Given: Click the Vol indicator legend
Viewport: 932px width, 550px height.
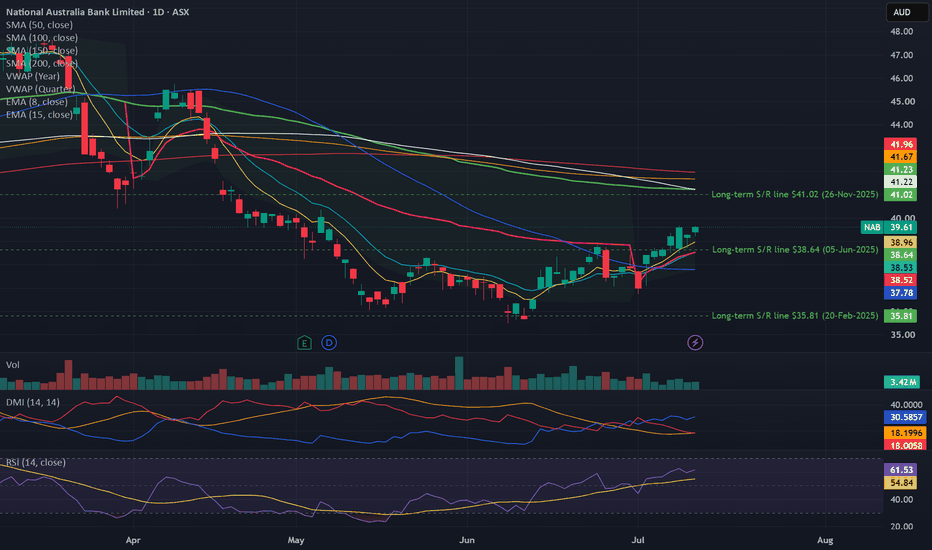Looking at the screenshot, I should tap(12, 364).
